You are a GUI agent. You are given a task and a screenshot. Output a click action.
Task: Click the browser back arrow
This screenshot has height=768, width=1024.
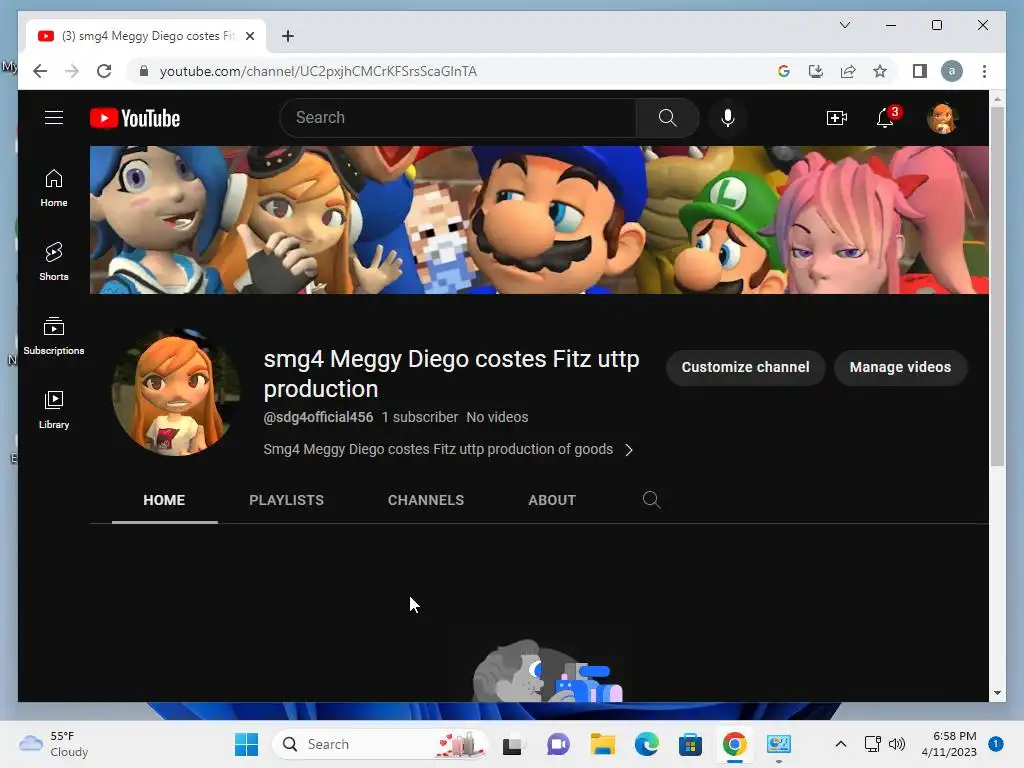tap(40, 71)
